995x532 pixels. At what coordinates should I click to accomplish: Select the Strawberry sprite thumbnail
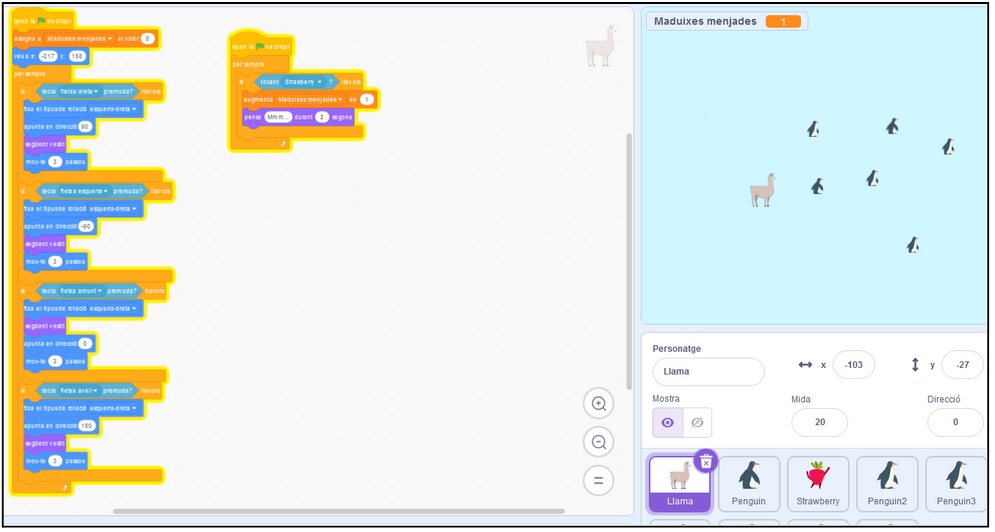(818, 484)
